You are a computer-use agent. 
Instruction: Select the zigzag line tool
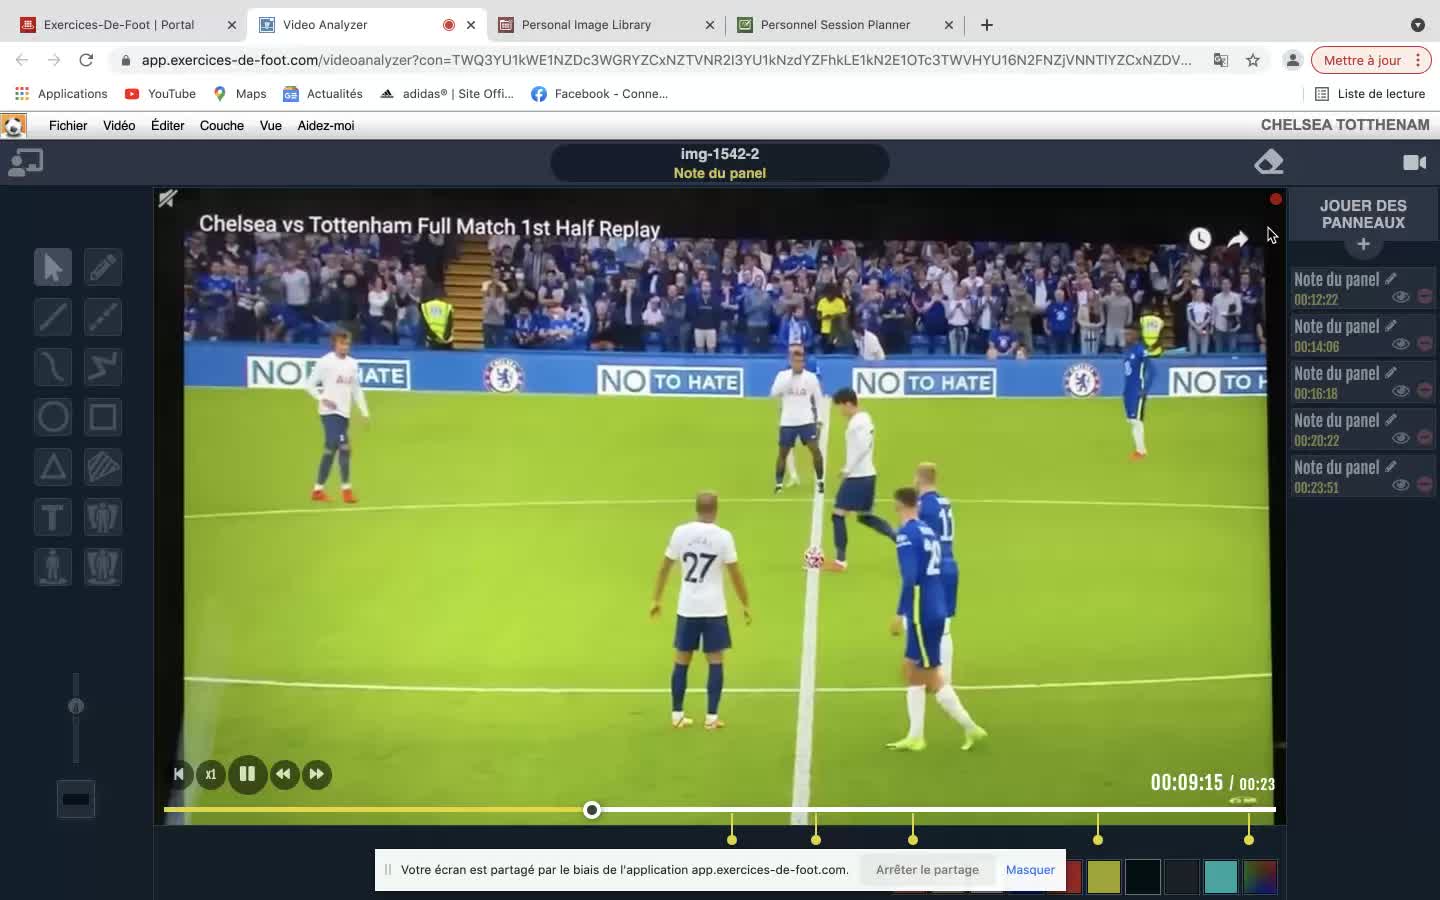[103, 367]
